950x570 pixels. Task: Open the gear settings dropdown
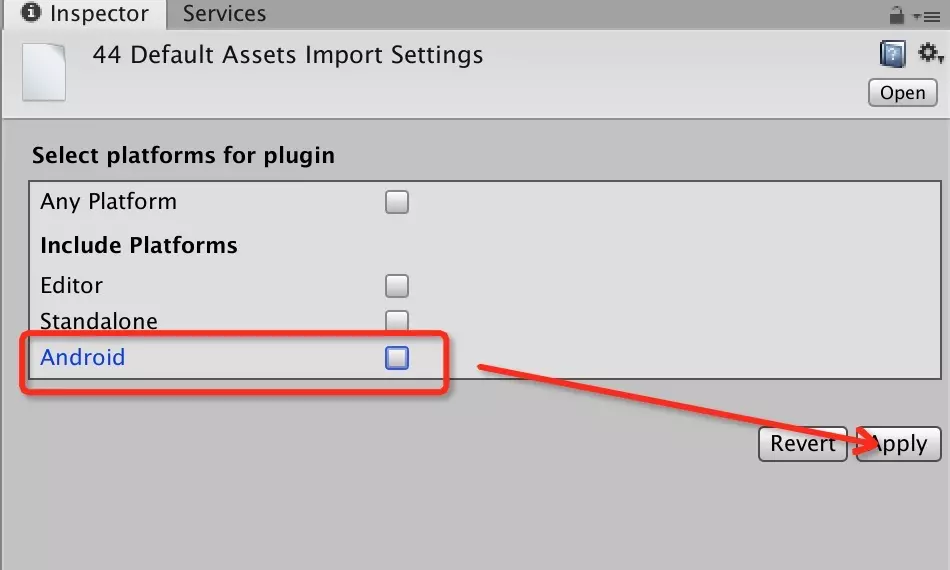pyautogui.click(x=930, y=54)
